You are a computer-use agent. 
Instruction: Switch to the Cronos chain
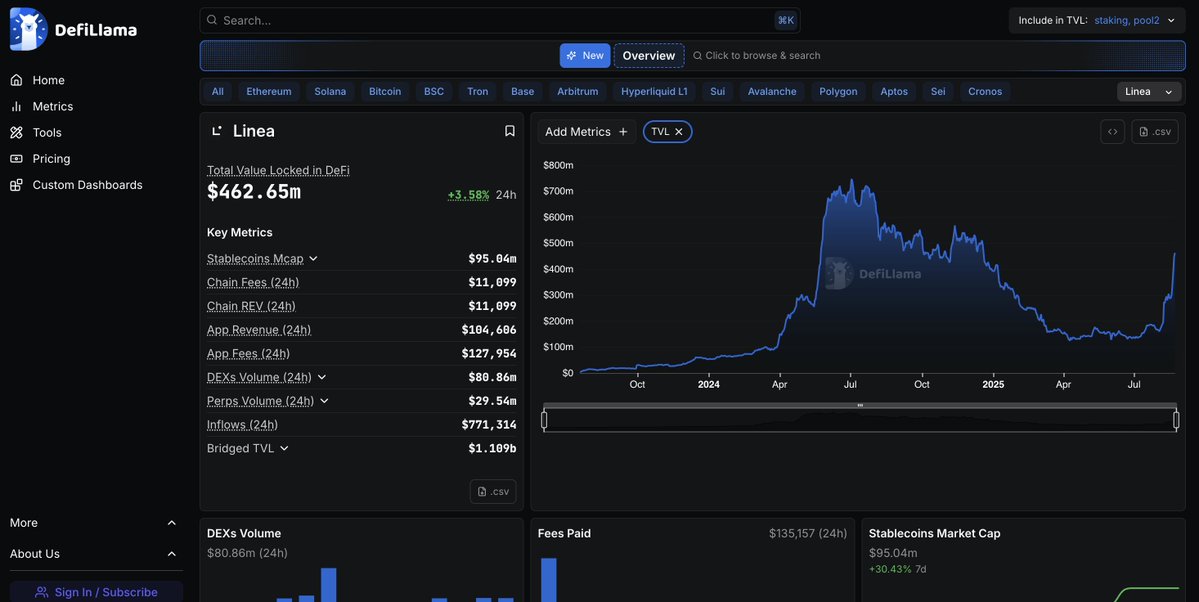(x=985, y=92)
